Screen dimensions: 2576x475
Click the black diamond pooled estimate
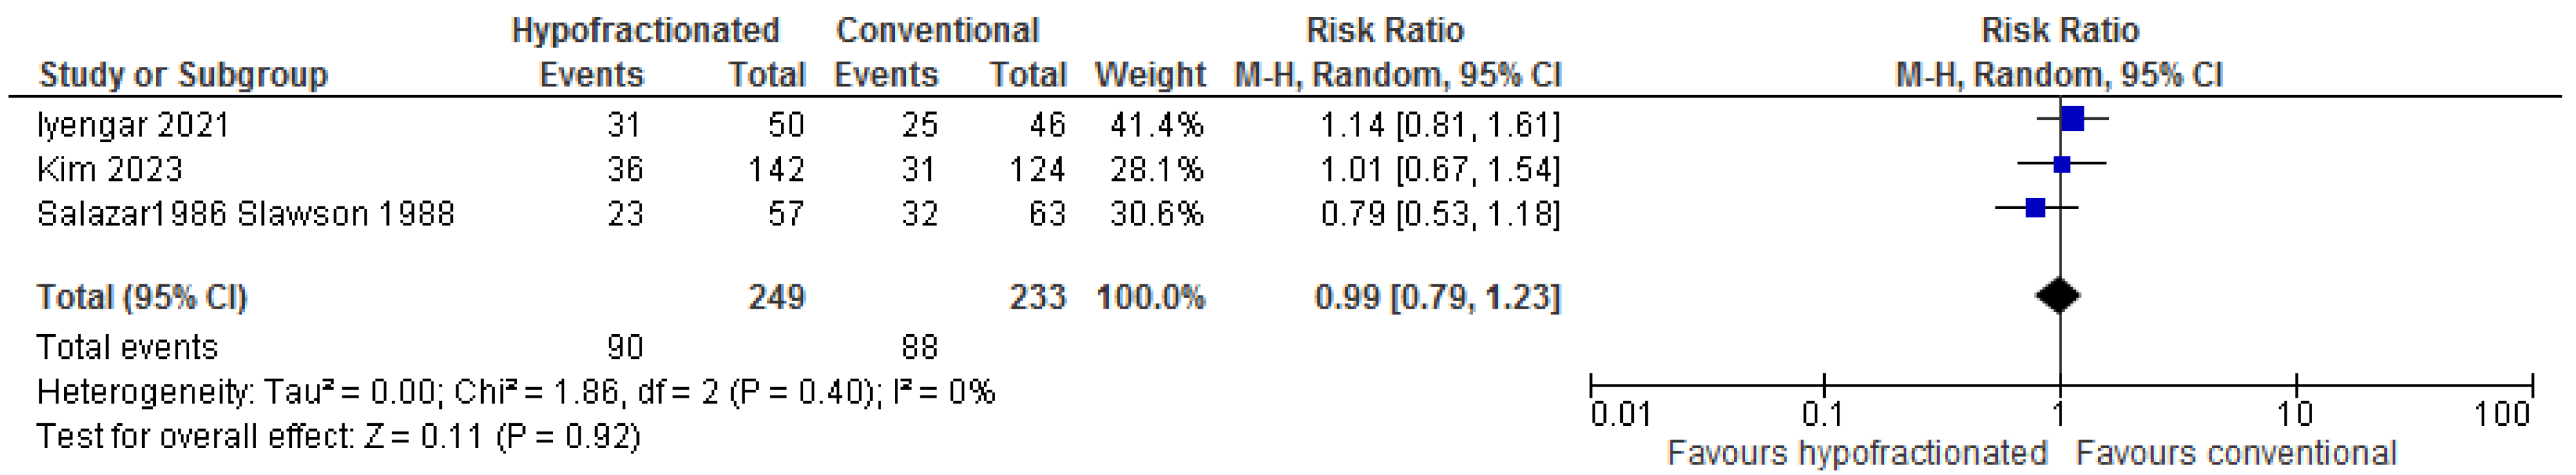tap(2059, 296)
